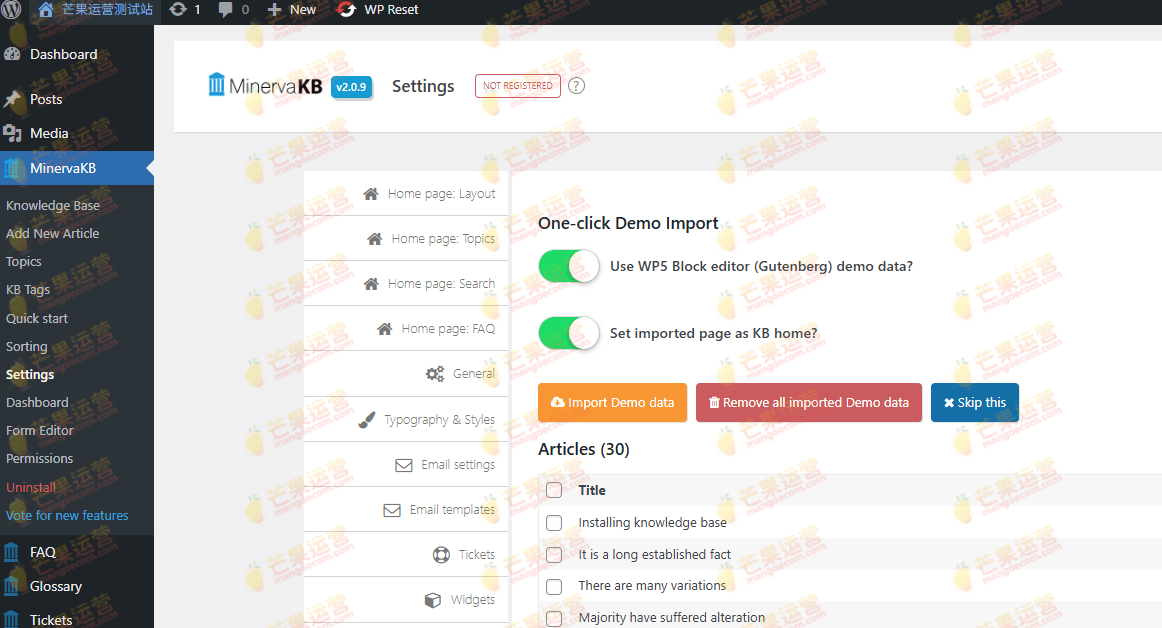Viewport: 1162px width, 628px height.
Task: Click the NOT REGISTERED badge
Action: pos(518,86)
